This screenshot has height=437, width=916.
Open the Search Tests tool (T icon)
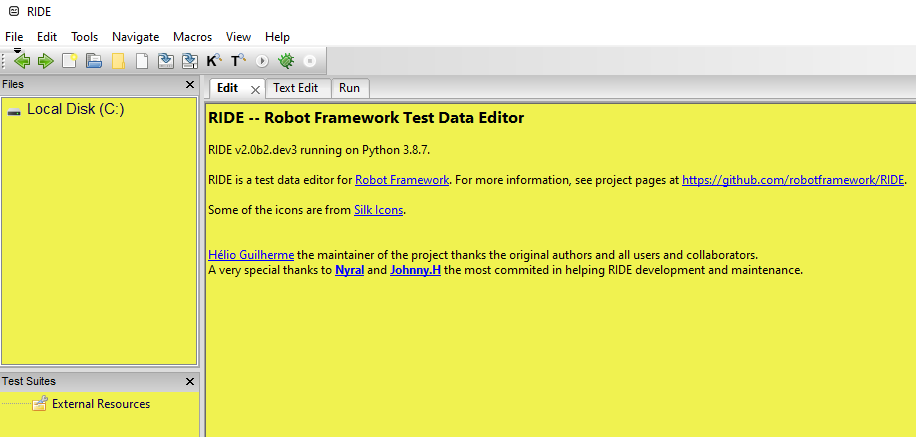pos(238,61)
